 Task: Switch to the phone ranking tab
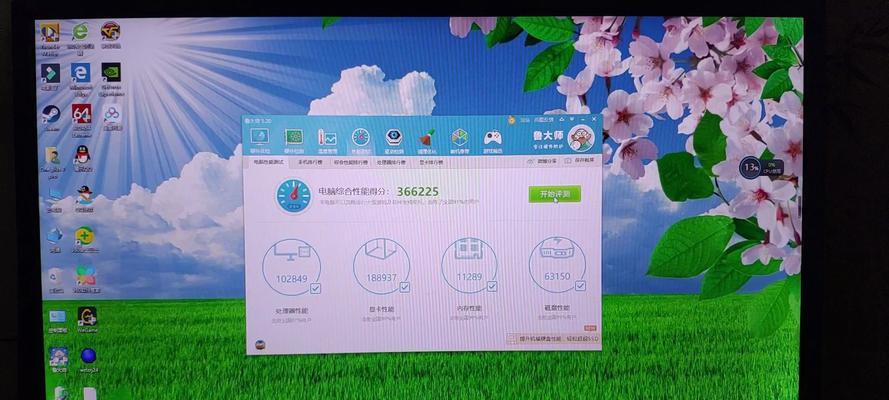(x=310, y=162)
